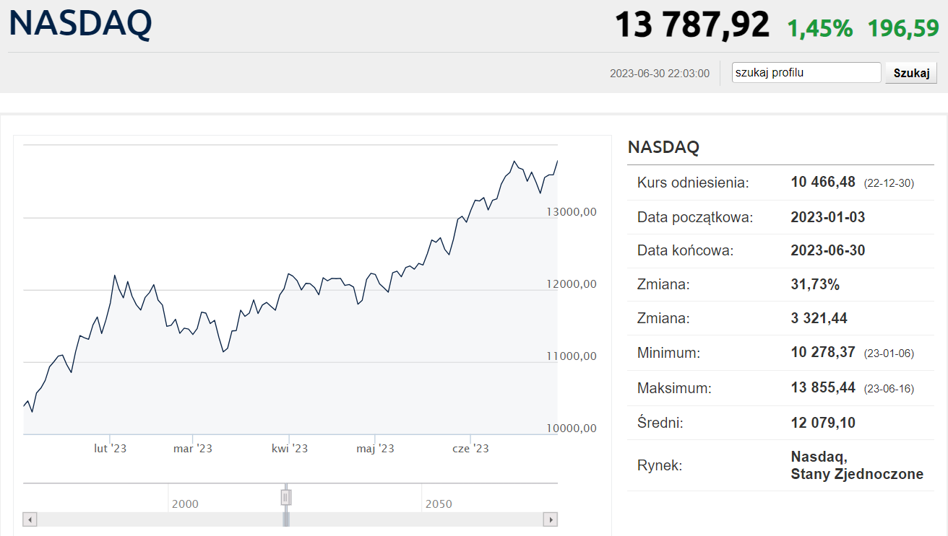948x536 pixels.
Task: Click the lut '23 axis label
Action: [x=110, y=448]
